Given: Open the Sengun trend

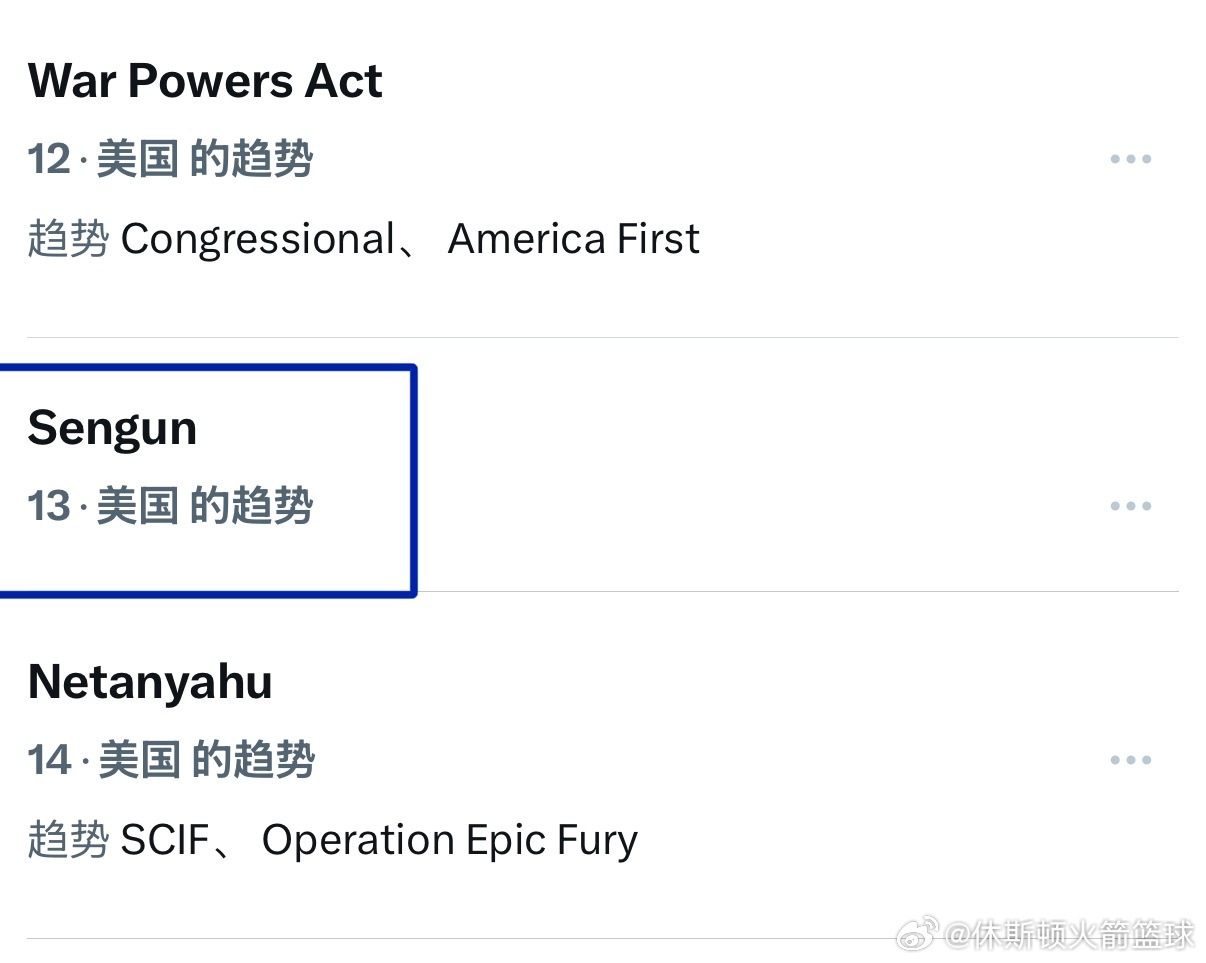Looking at the screenshot, I should [x=112, y=427].
